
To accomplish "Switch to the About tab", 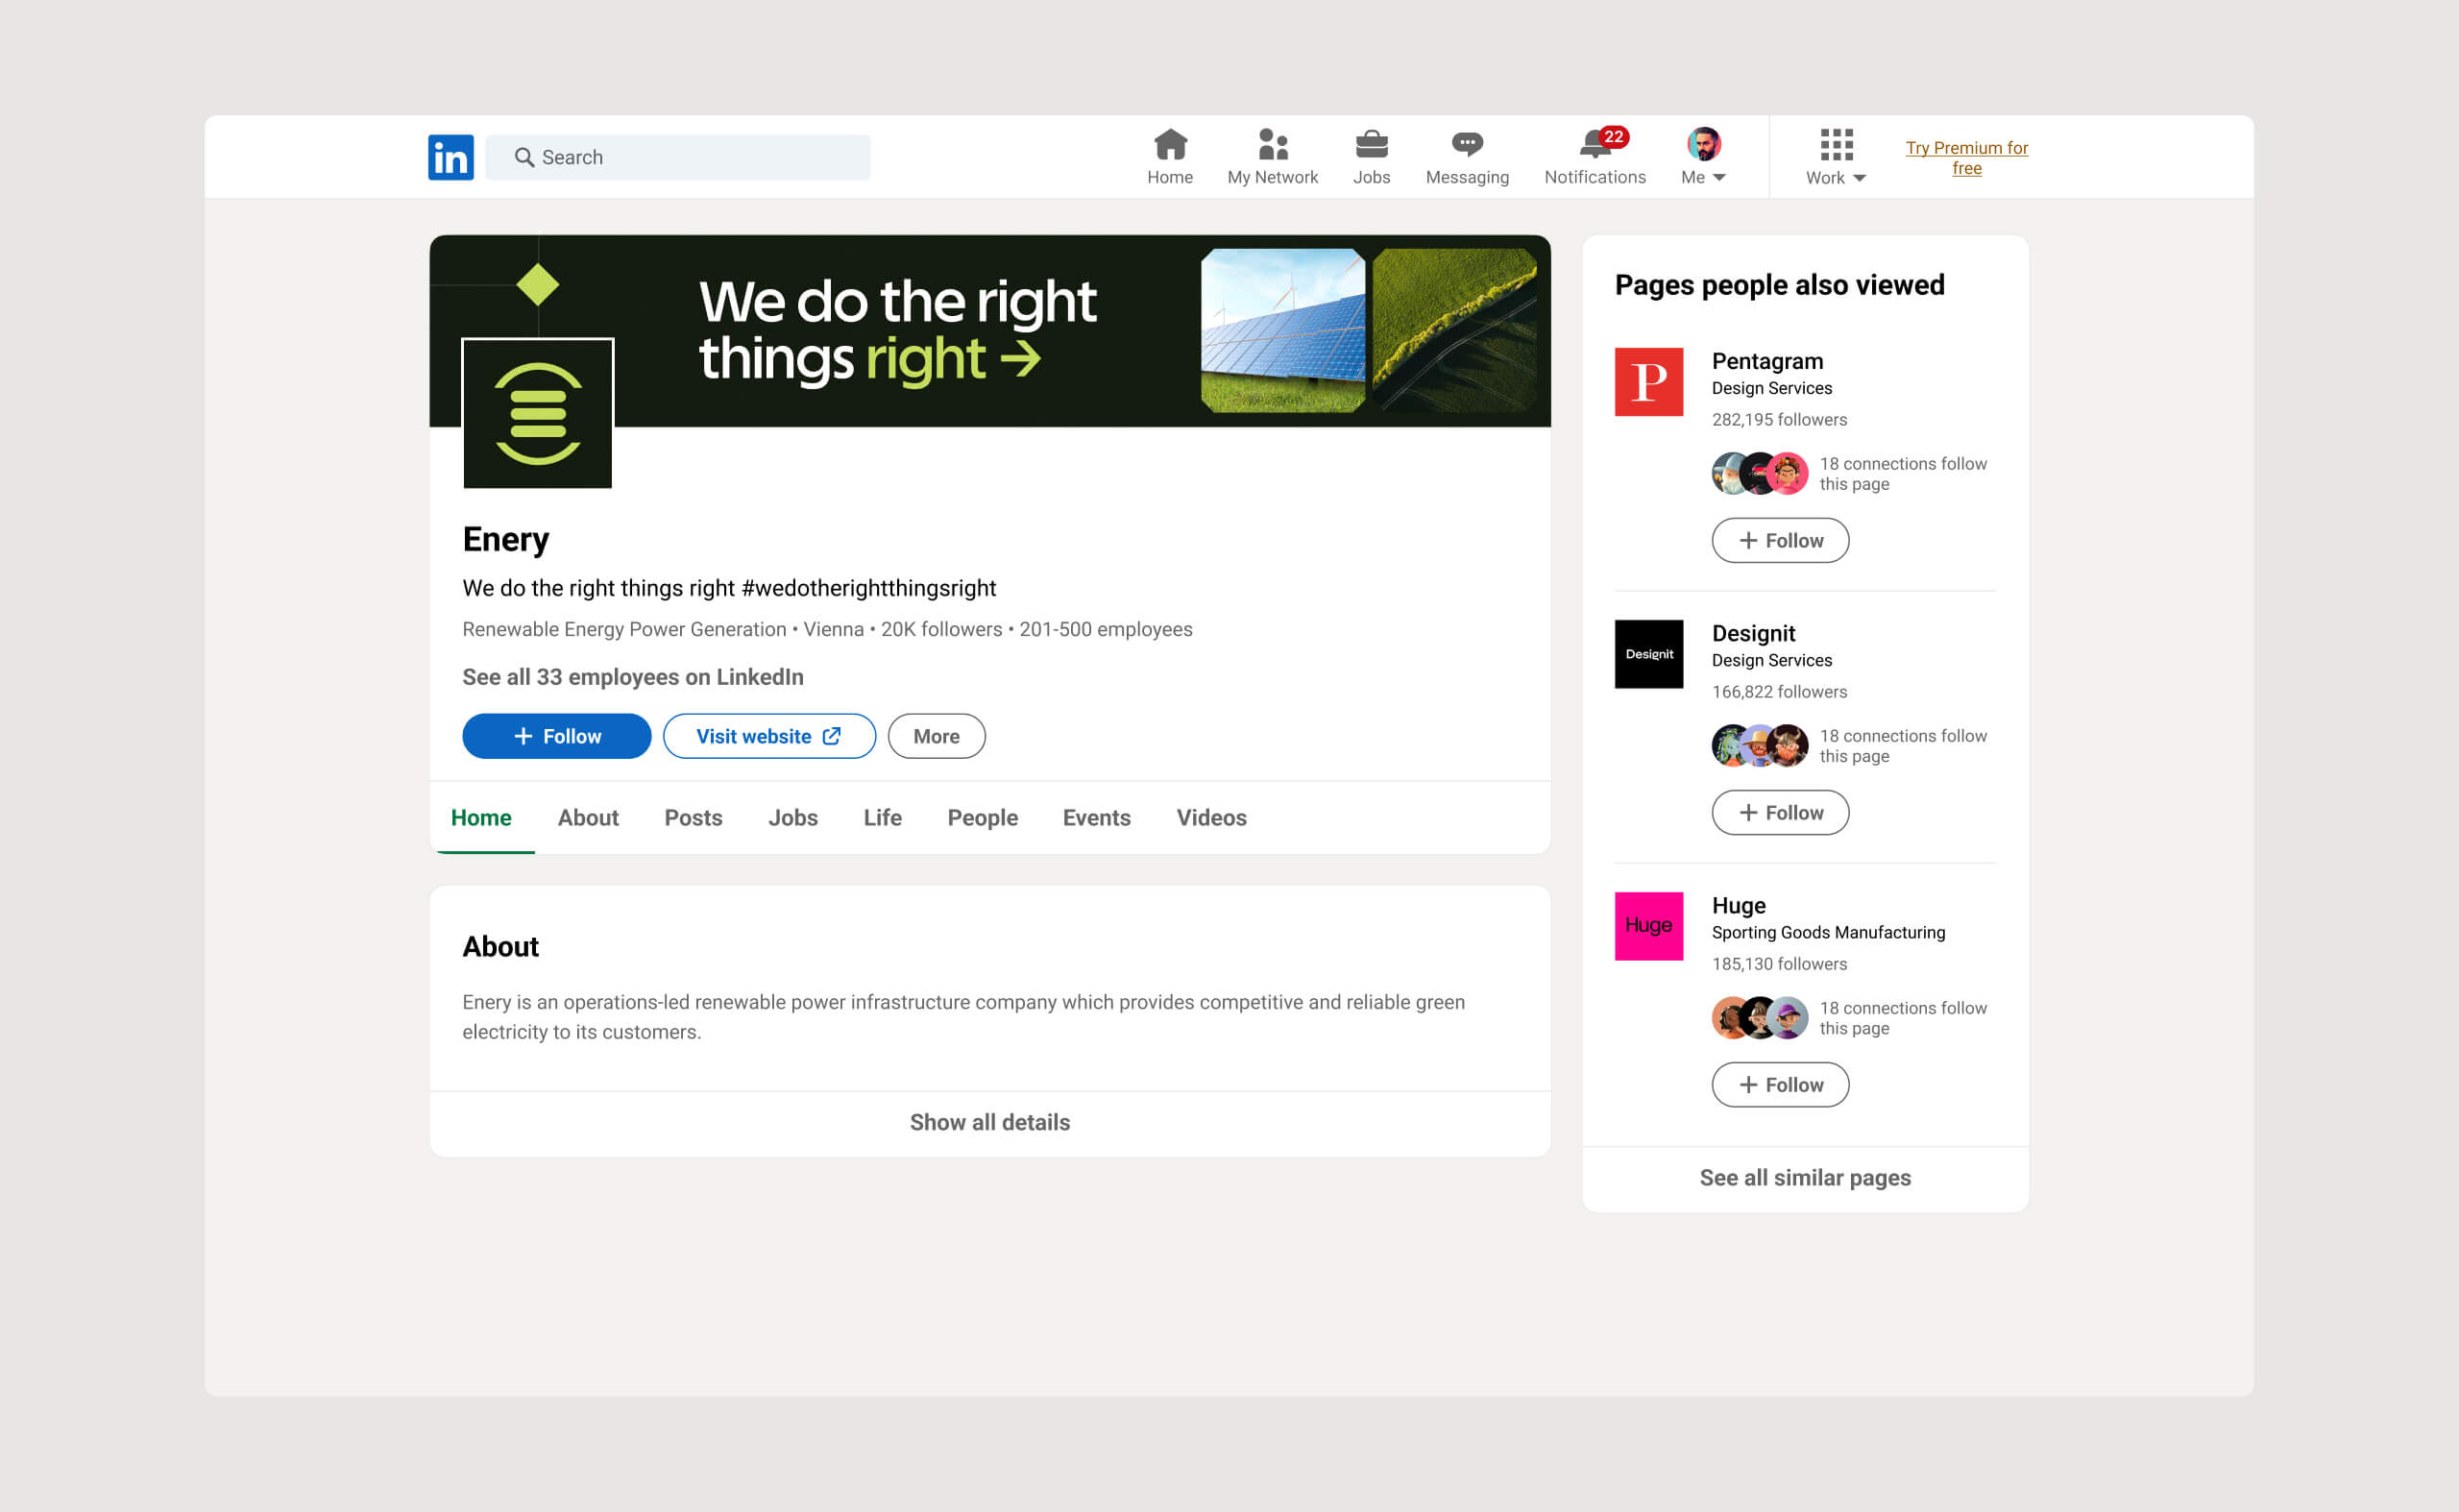I will pyautogui.click(x=588, y=817).
